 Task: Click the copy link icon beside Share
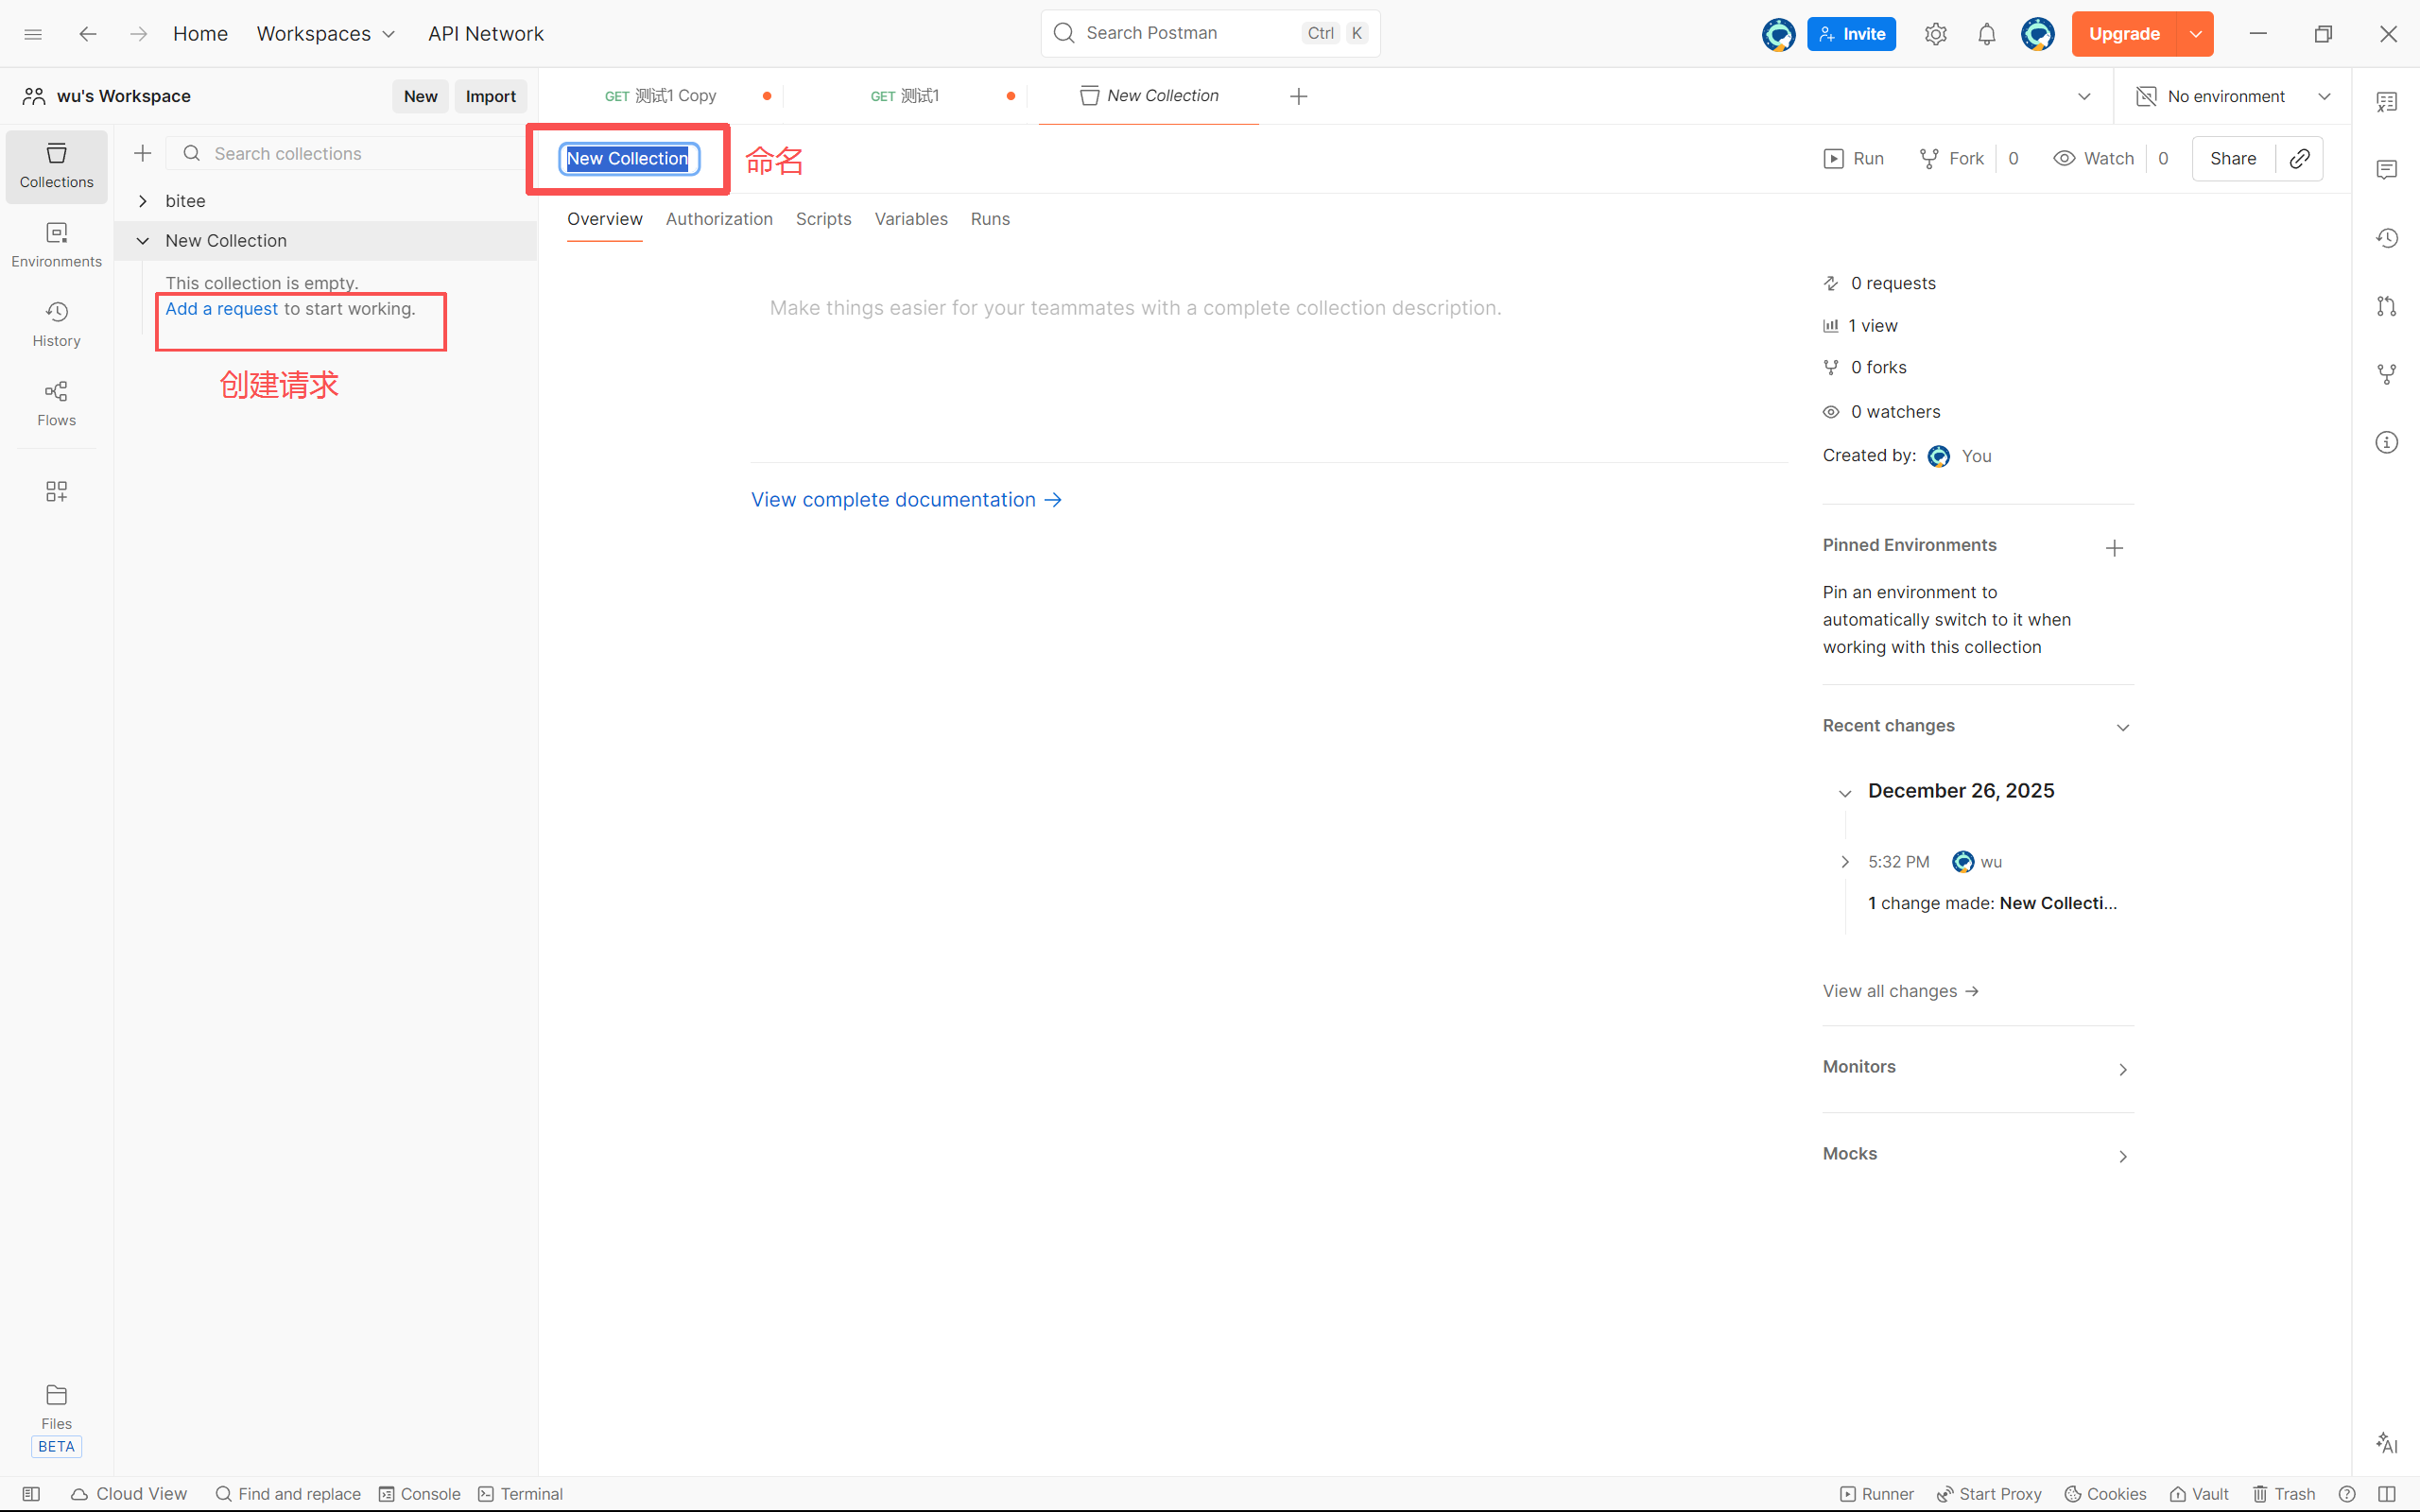[x=2299, y=158]
